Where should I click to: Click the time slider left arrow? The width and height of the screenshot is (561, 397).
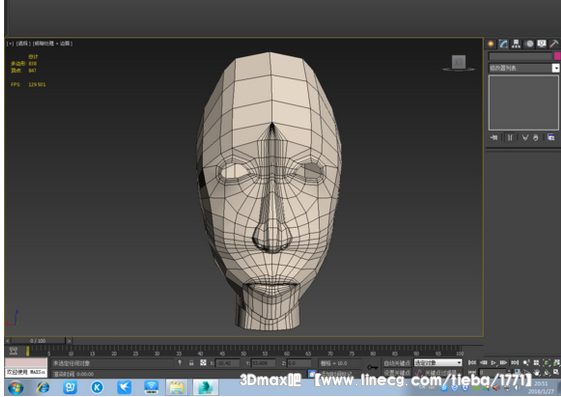[x=8, y=341]
